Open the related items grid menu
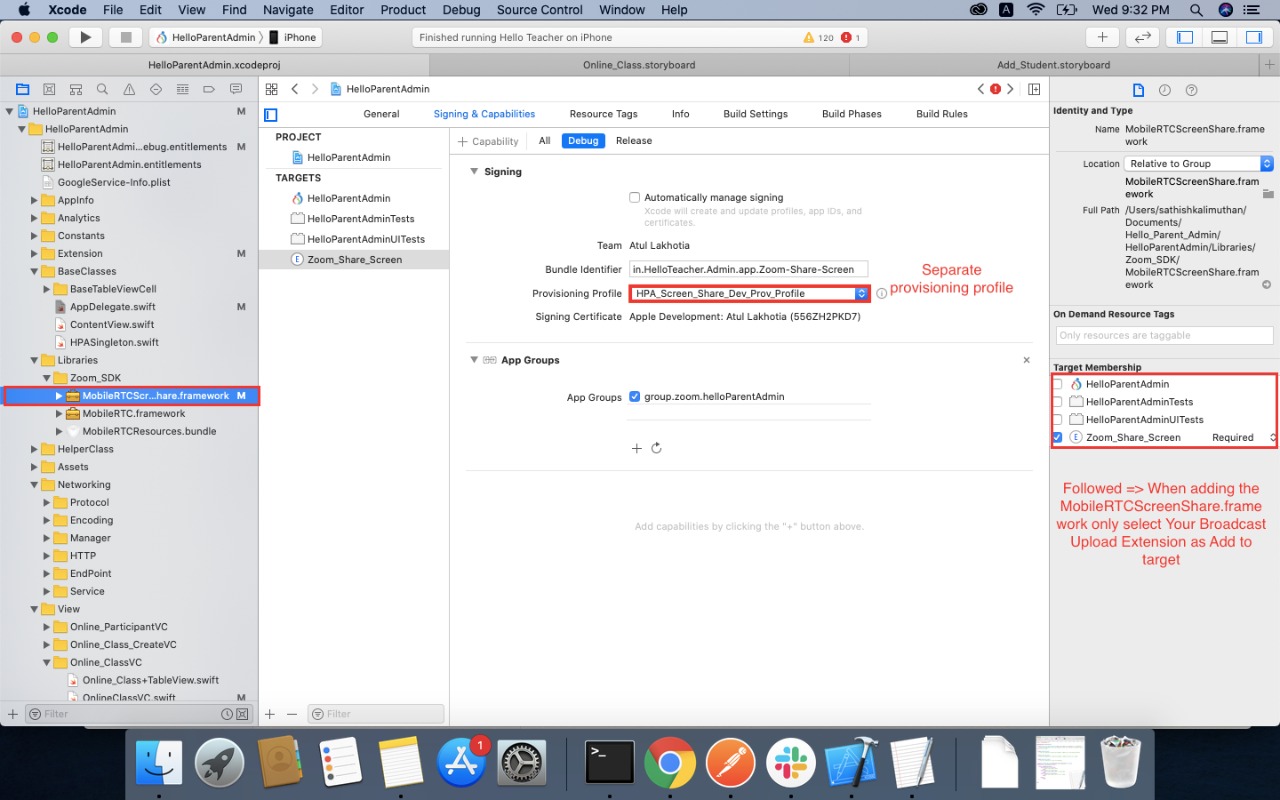1280x800 pixels. [271, 89]
